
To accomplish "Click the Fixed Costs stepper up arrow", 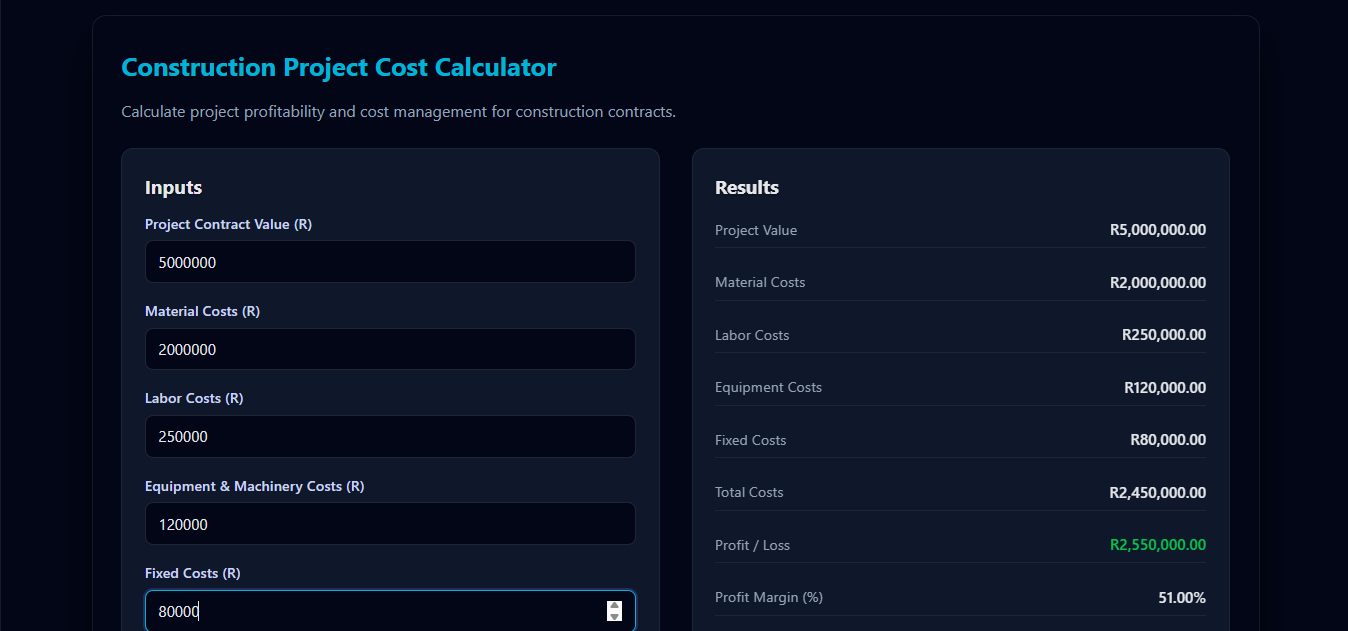I will (x=614, y=605).
